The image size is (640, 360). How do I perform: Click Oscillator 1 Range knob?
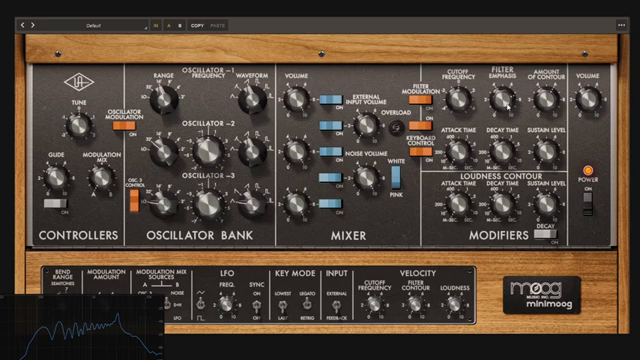click(164, 99)
